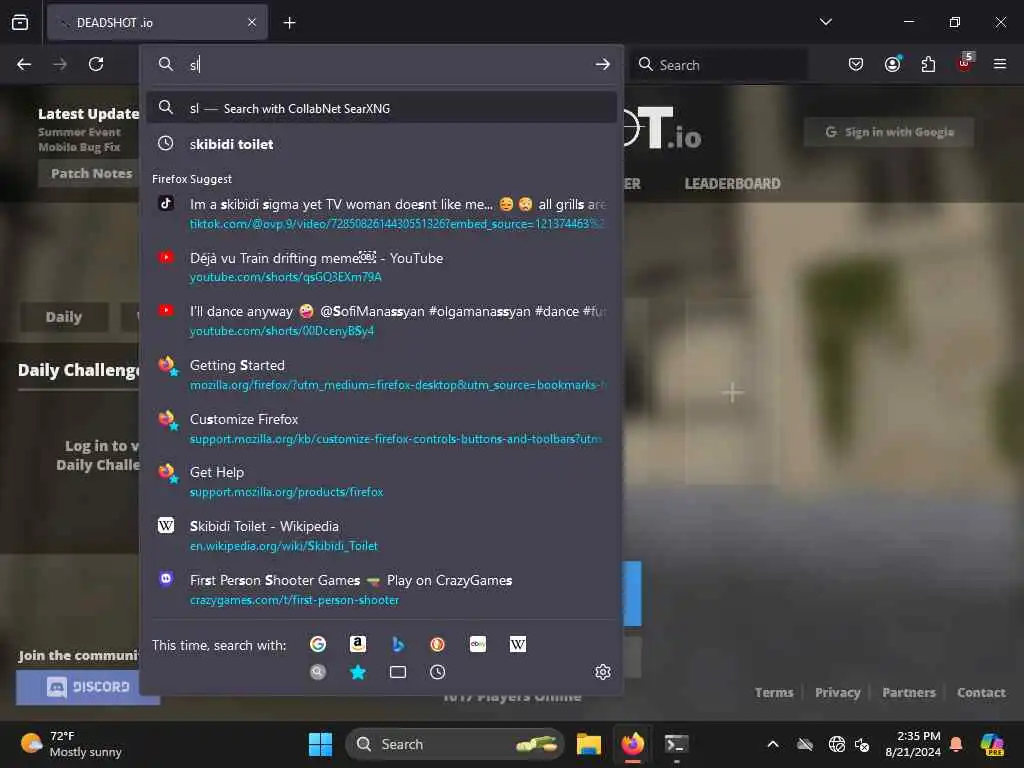
Task: Open the Partners link
Action: pyautogui.click(x=908, y=692)
